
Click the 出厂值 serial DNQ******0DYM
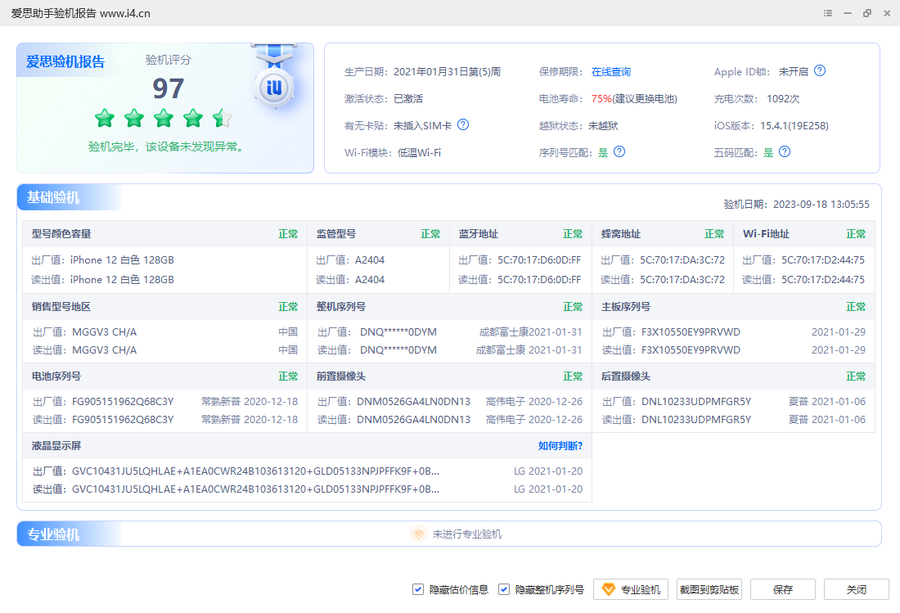click(x=398, y=332)
